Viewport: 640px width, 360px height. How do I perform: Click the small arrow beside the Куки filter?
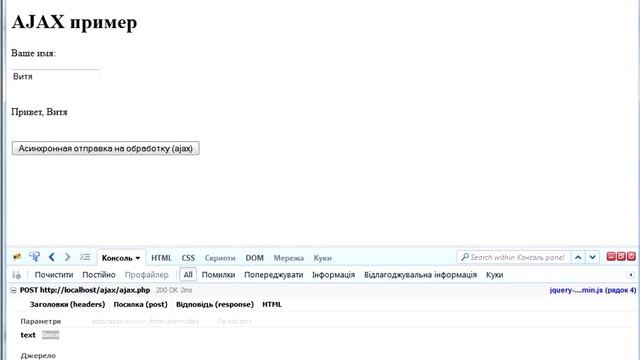click(x=631, y=275)
